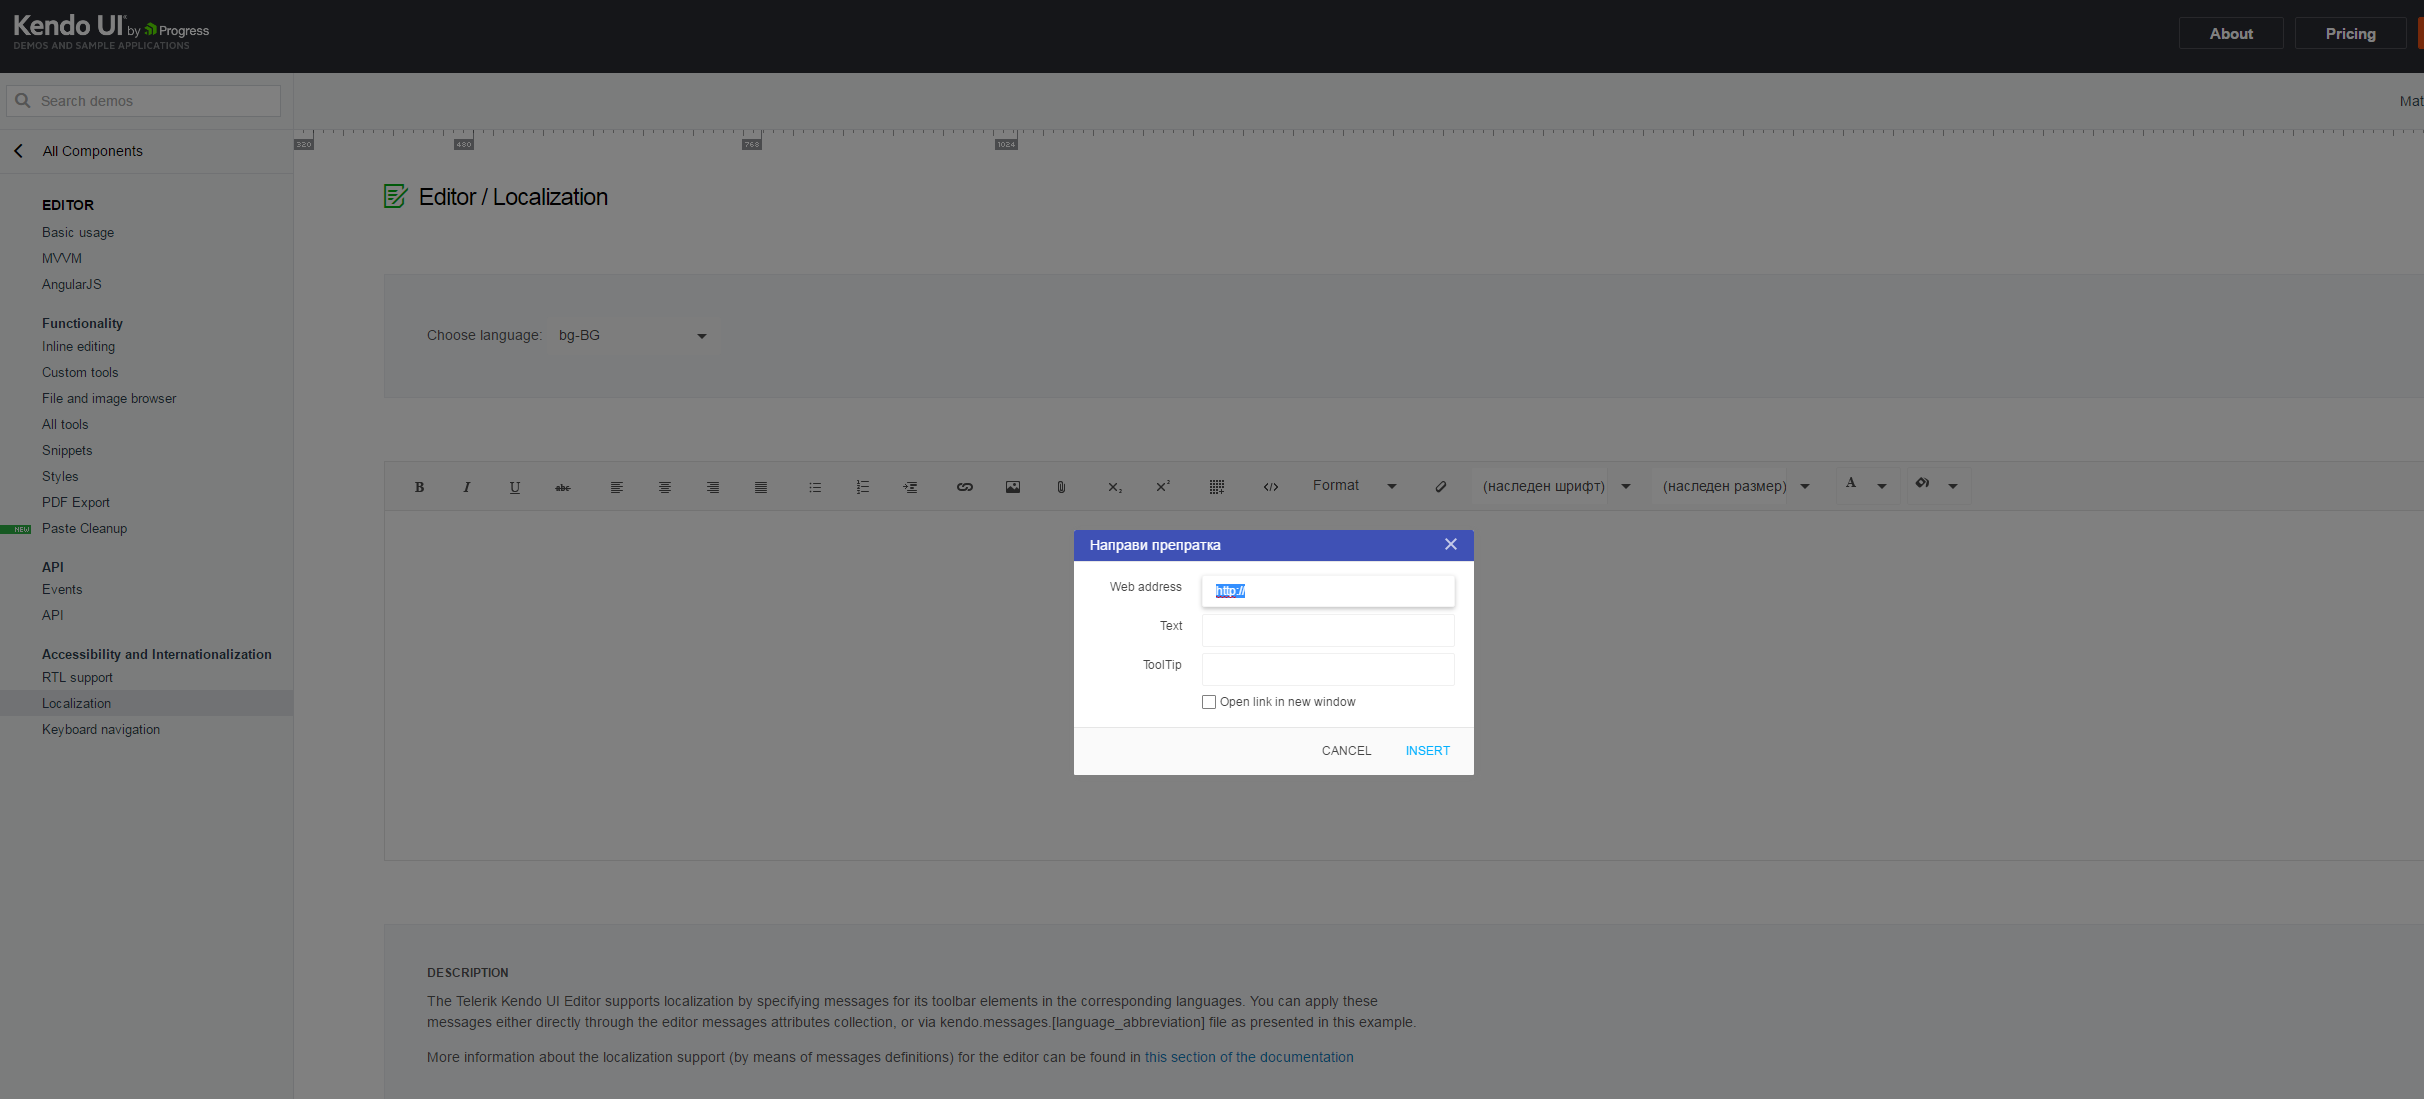Viewport: 2424px width, 1099px height.
Task: Open the font color picker arrow
Action: coord(1882,486)
